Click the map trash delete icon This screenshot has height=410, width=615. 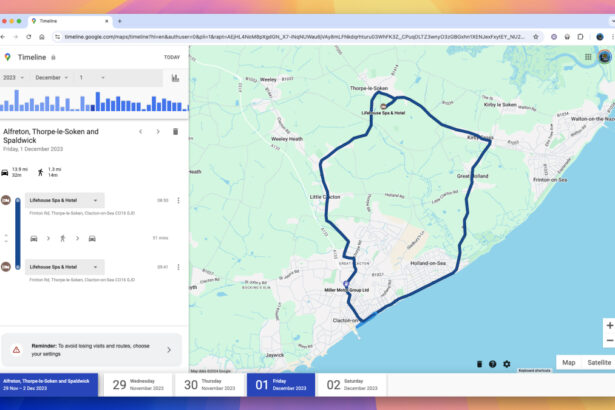[x=479, y=364]
